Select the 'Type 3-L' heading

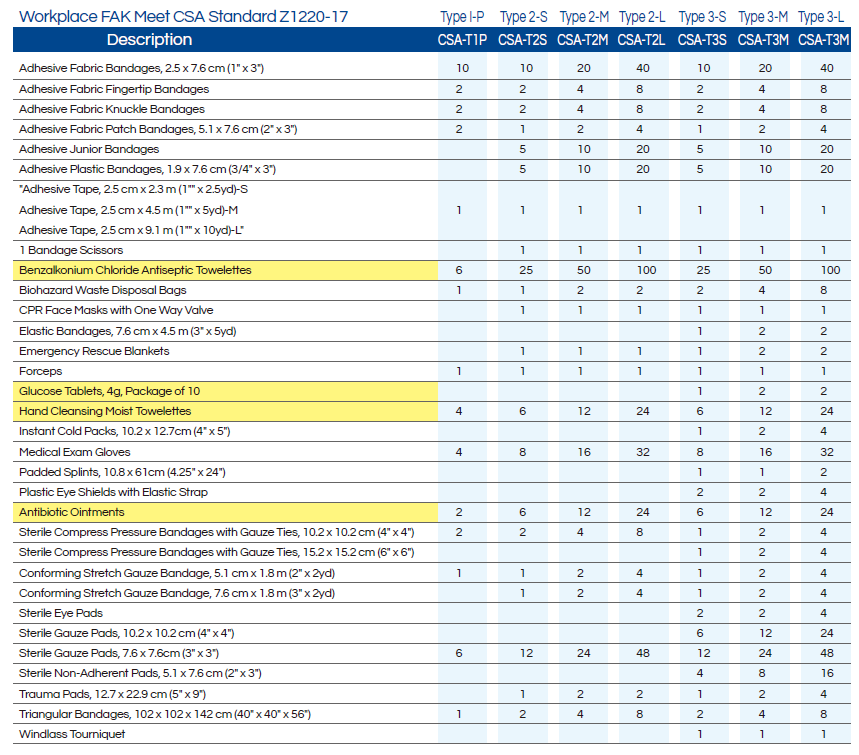tap(821, 17)
